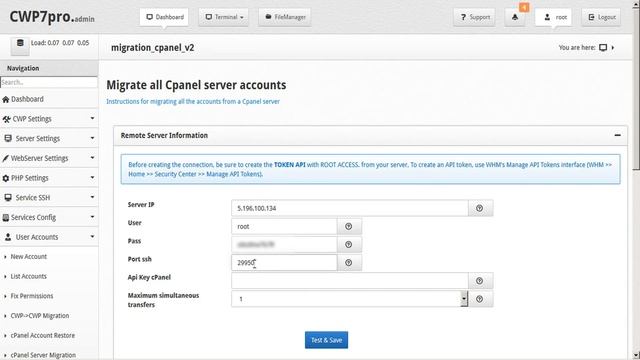Click the PHP Settings gear icon
640x360 pixels.
(x=5, y=178)
